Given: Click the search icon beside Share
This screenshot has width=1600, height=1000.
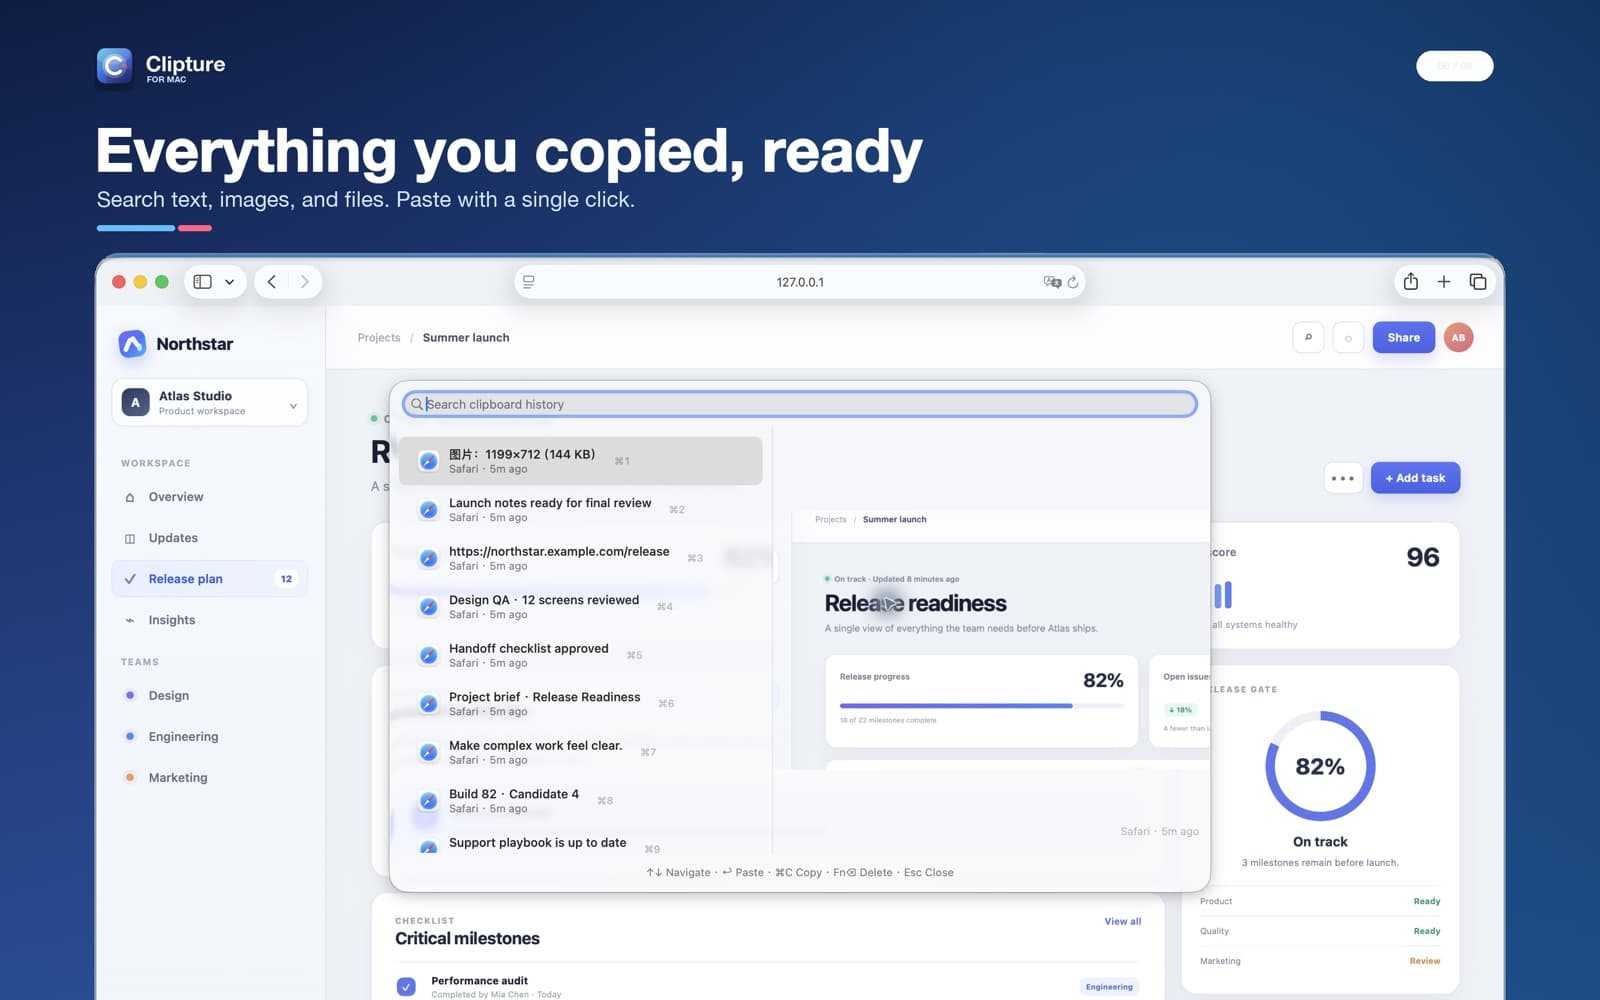Looking at the screenshot, I should (x=1308, y=338).
